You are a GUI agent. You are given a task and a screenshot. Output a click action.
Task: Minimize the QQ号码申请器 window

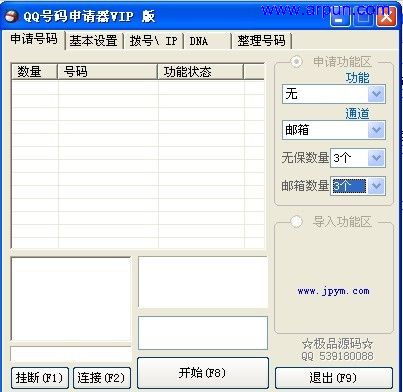click(340, 17)
